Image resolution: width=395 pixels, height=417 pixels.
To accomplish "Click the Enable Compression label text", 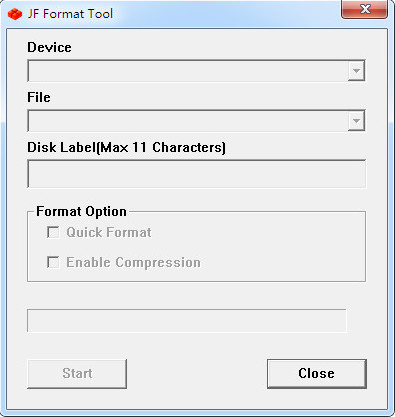I will pyautogui.click(x=133, y=262).
